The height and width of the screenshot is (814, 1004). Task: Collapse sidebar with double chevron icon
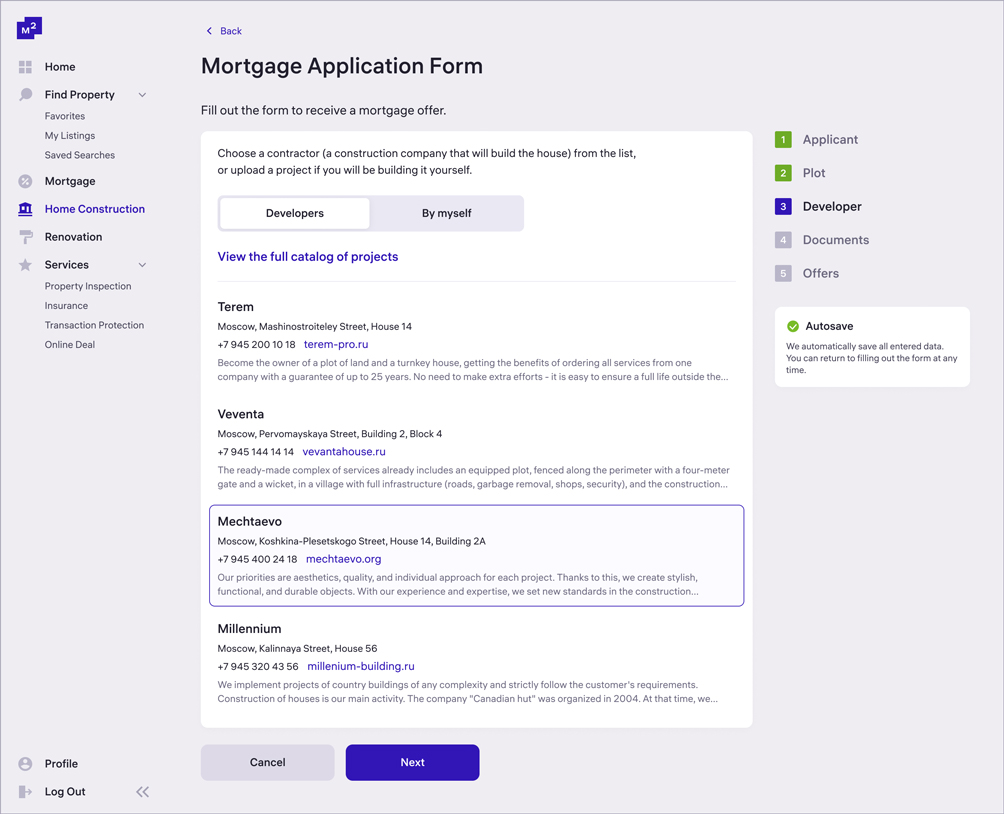coord(142,791)
